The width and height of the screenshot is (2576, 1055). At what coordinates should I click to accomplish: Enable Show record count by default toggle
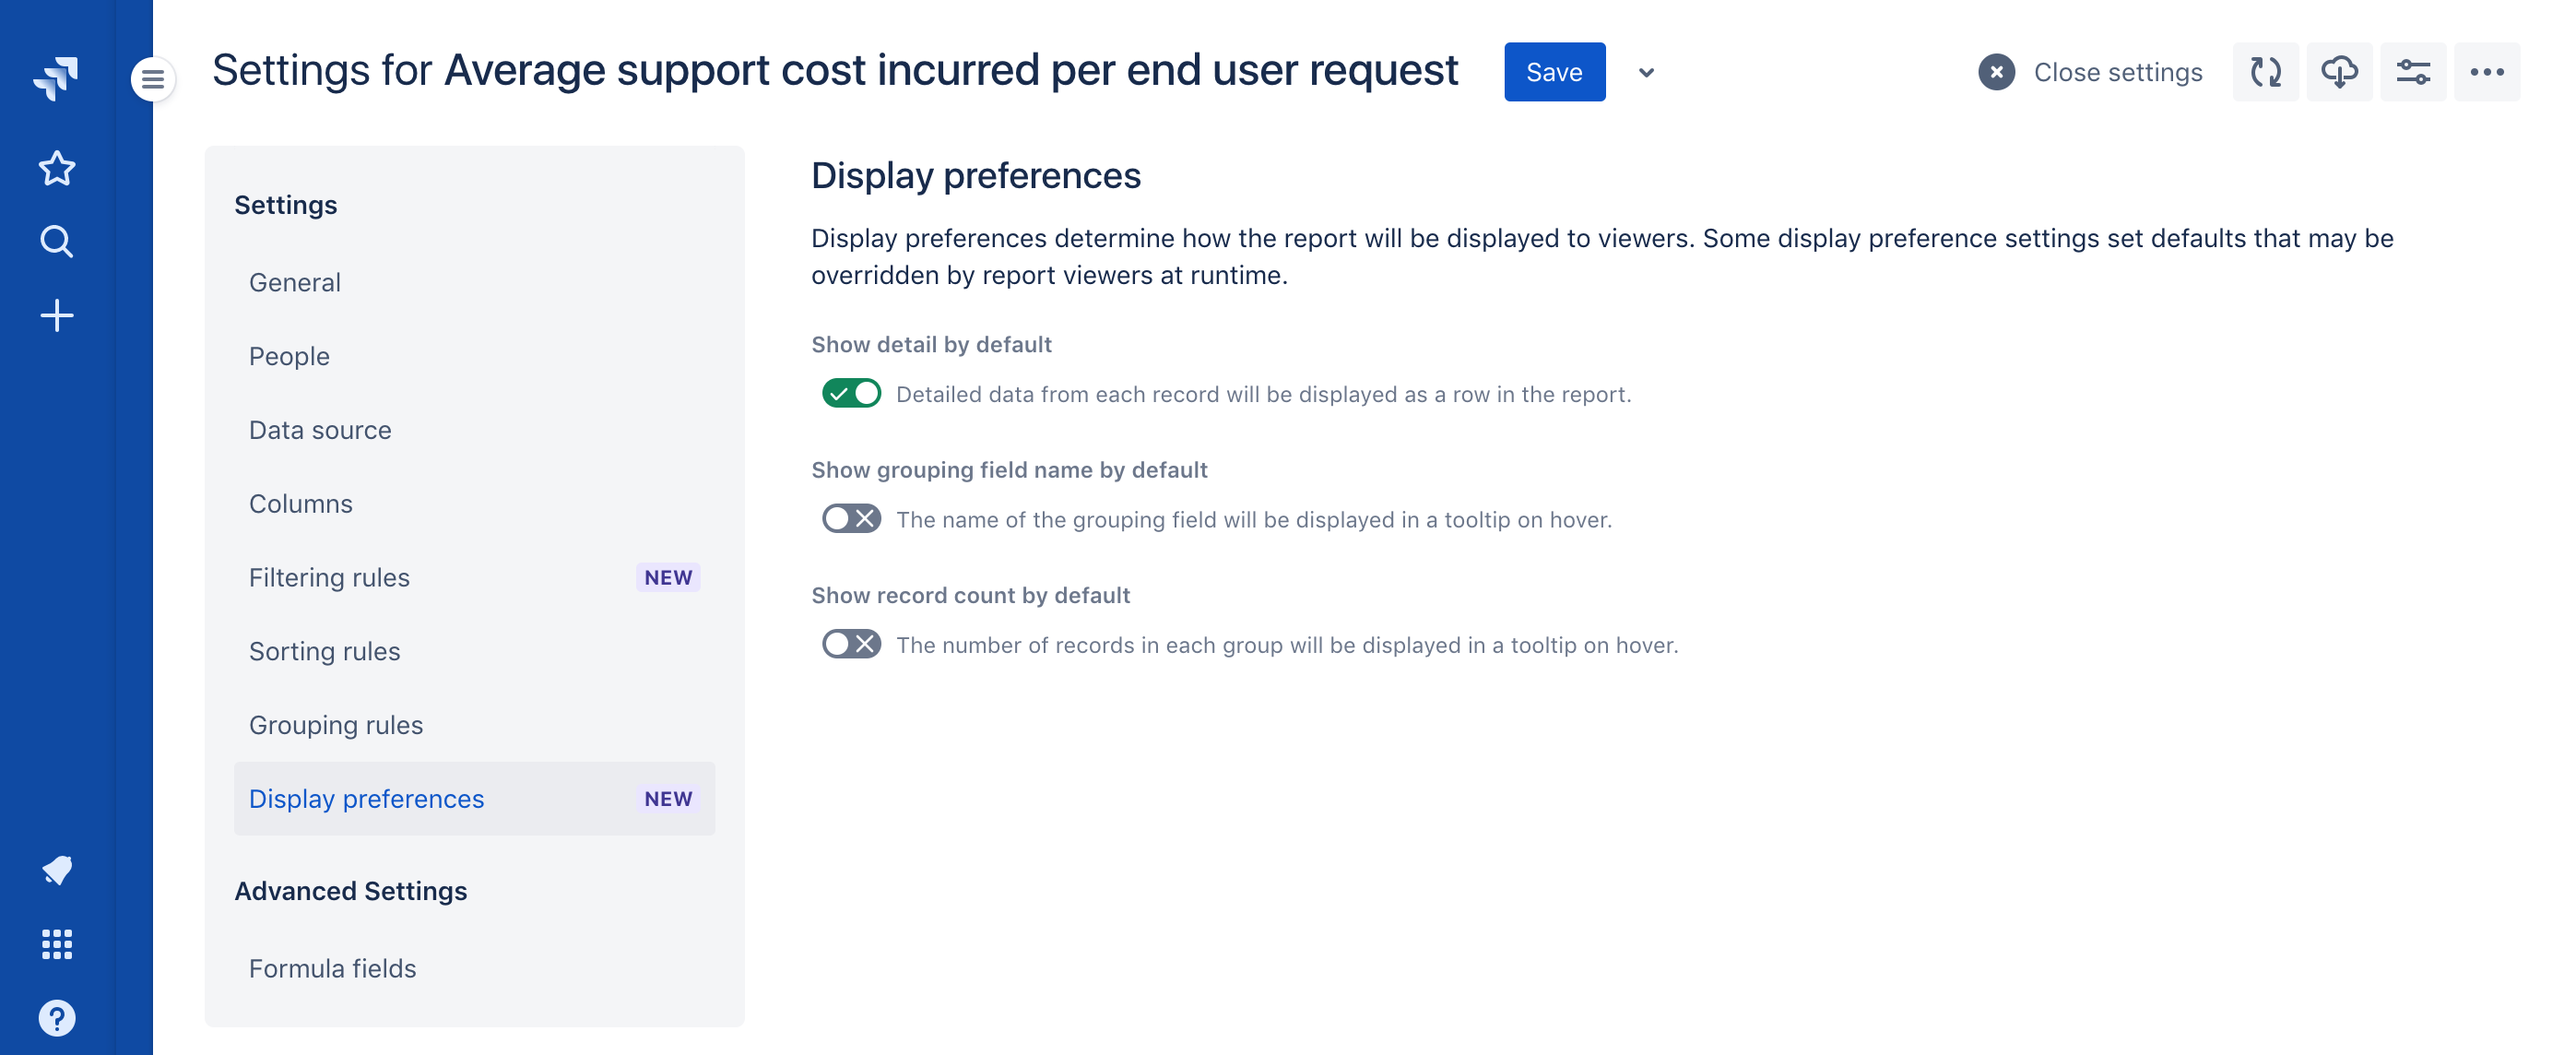(851, 644)
